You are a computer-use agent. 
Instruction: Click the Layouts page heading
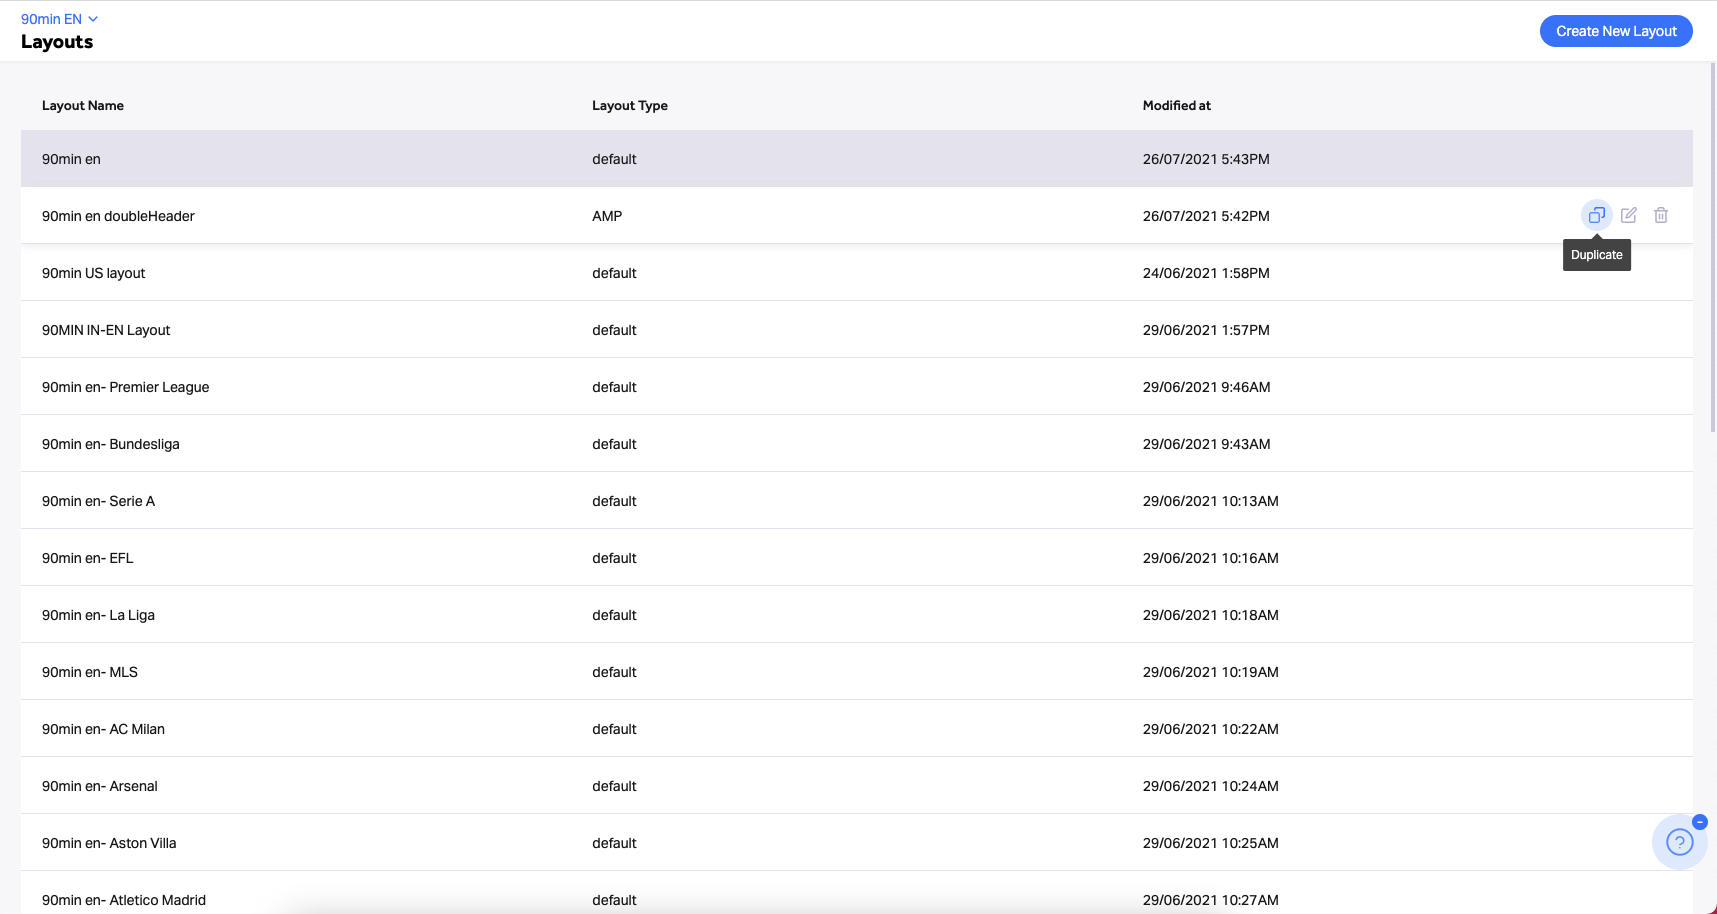57,42
